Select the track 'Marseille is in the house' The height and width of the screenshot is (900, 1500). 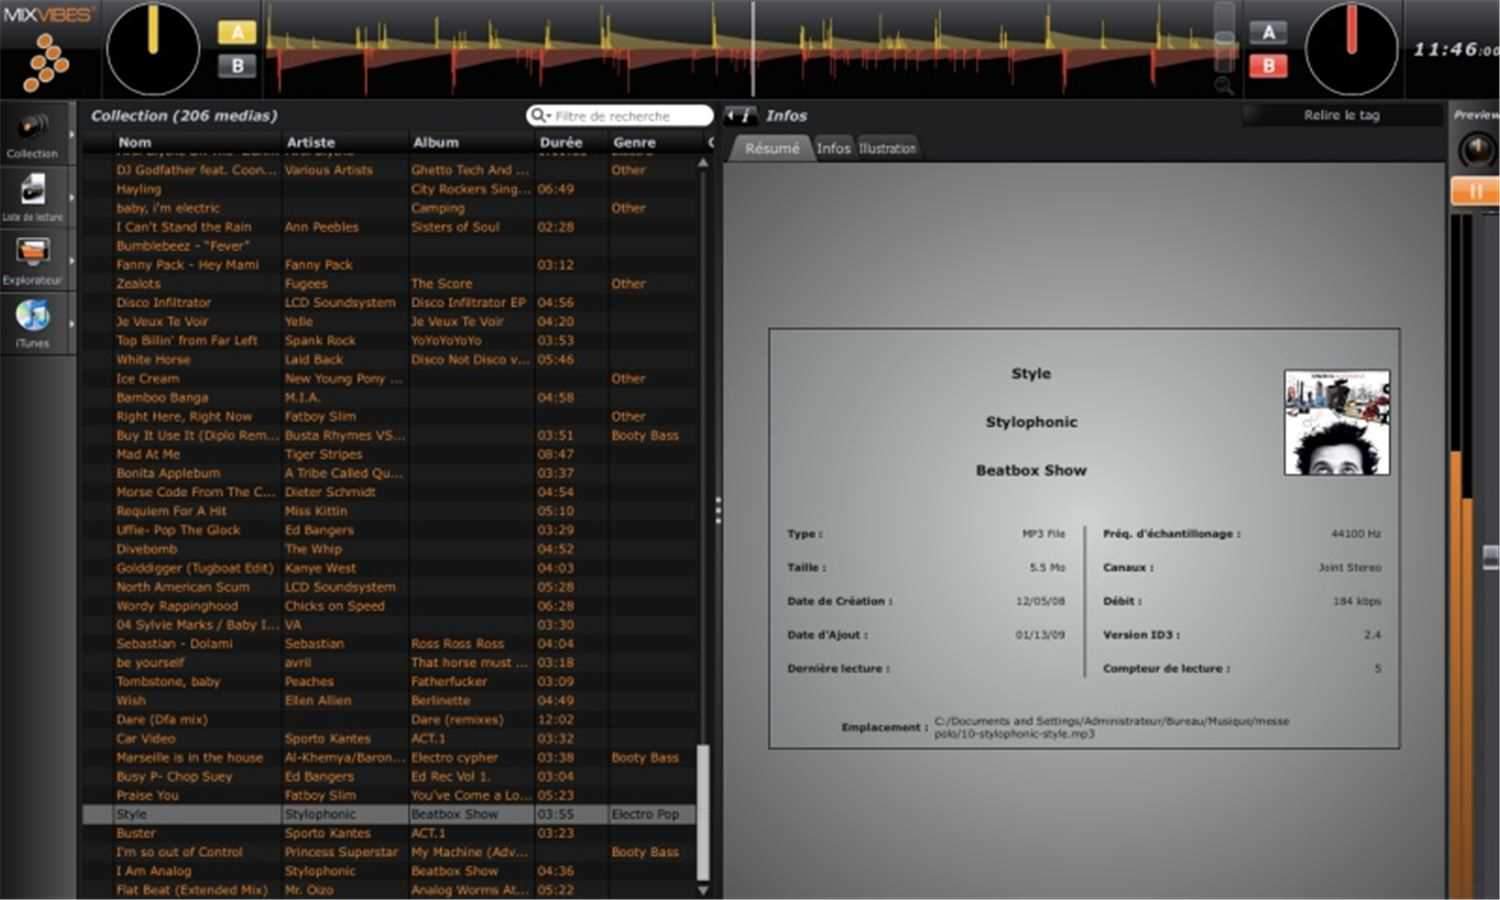pyautogui.click(x=390, y=757)
